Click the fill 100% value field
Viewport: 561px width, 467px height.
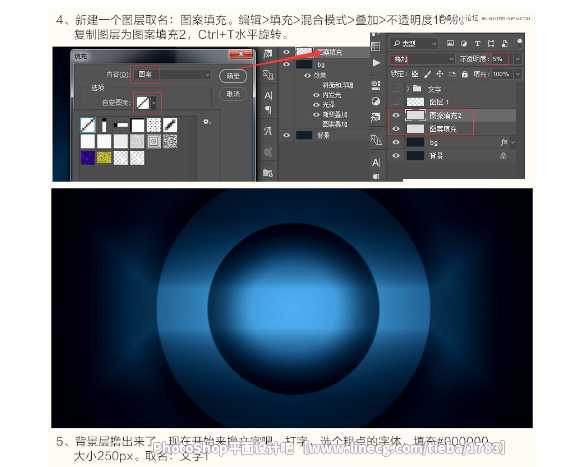501,74
